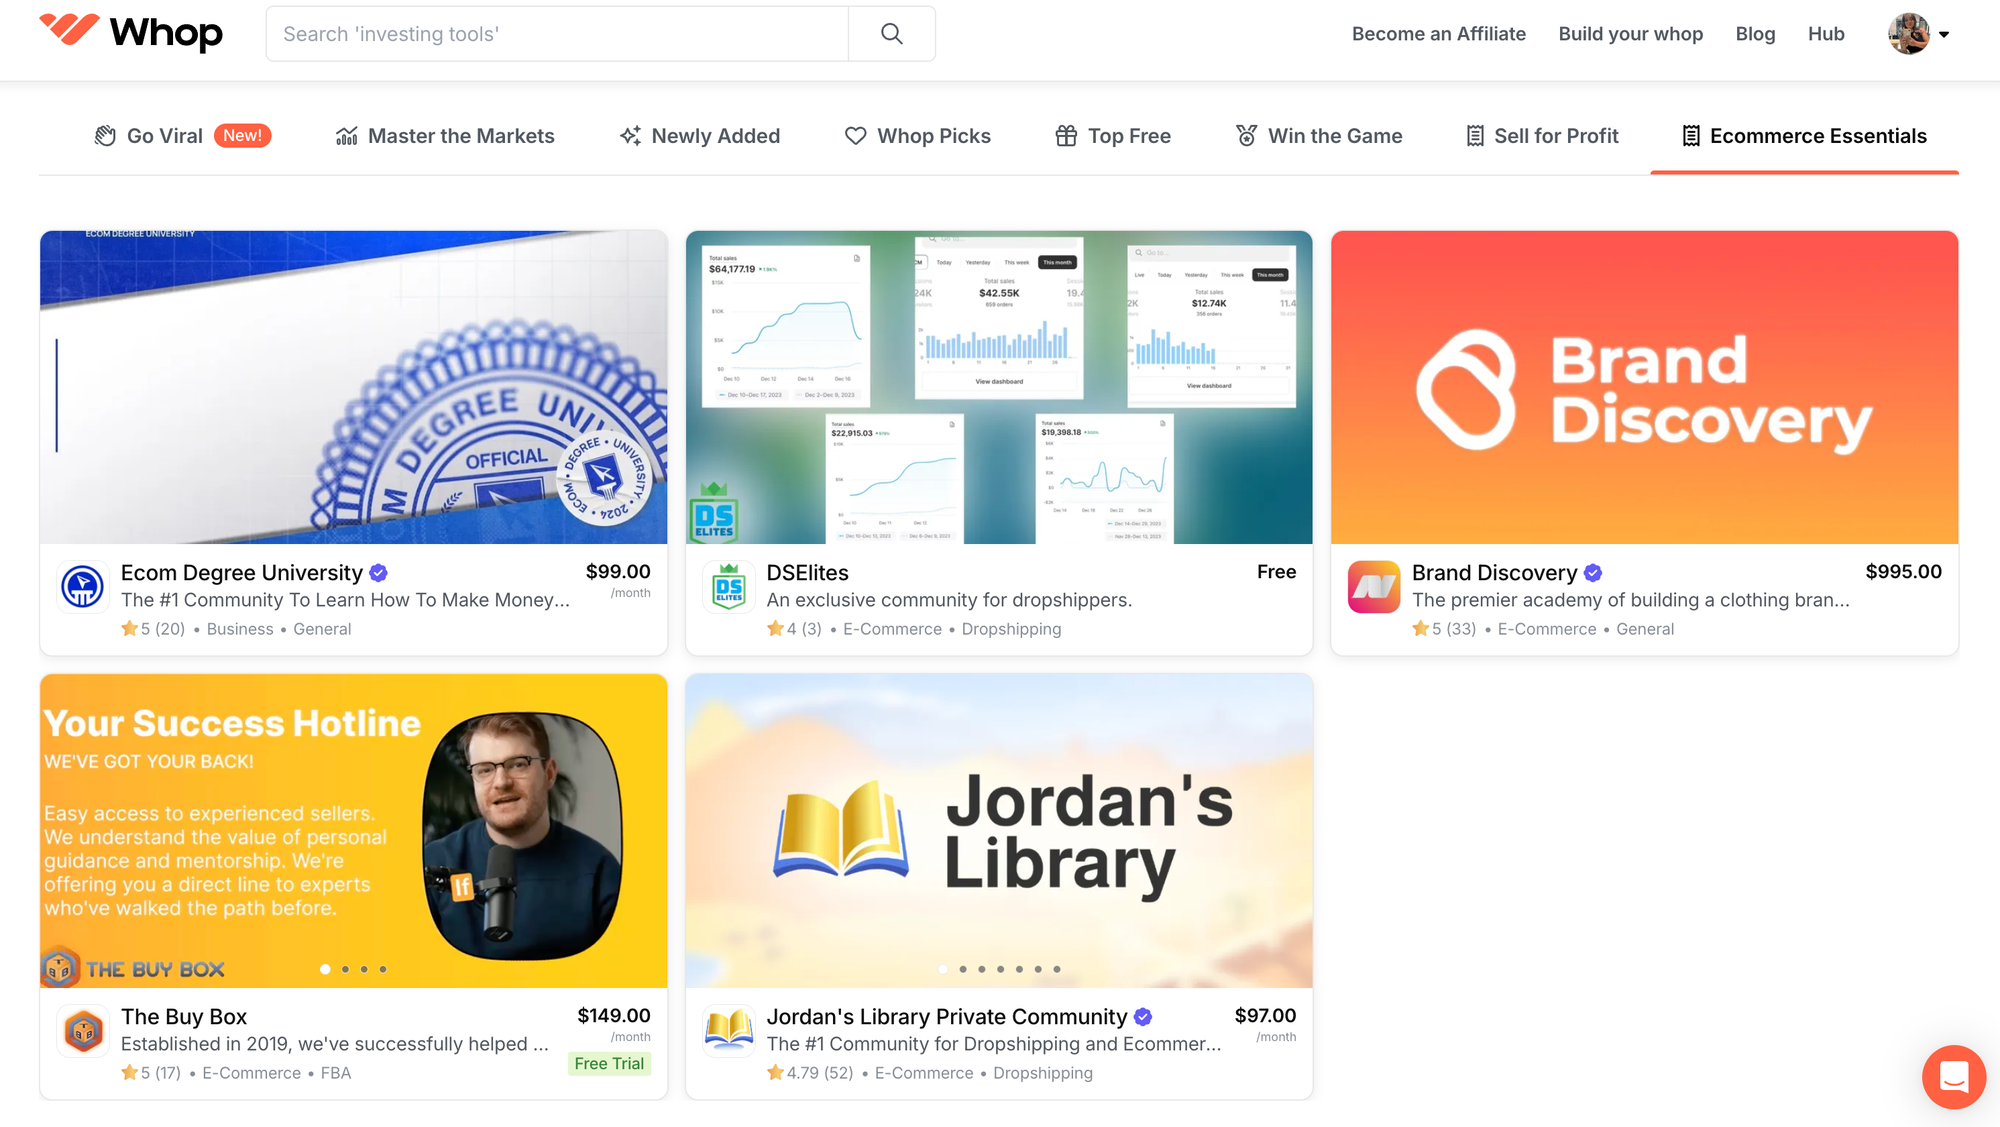Select second carousel dot on Buy Box
The width and height of the screenshot is (2000, 1127).
coord(345,969)
